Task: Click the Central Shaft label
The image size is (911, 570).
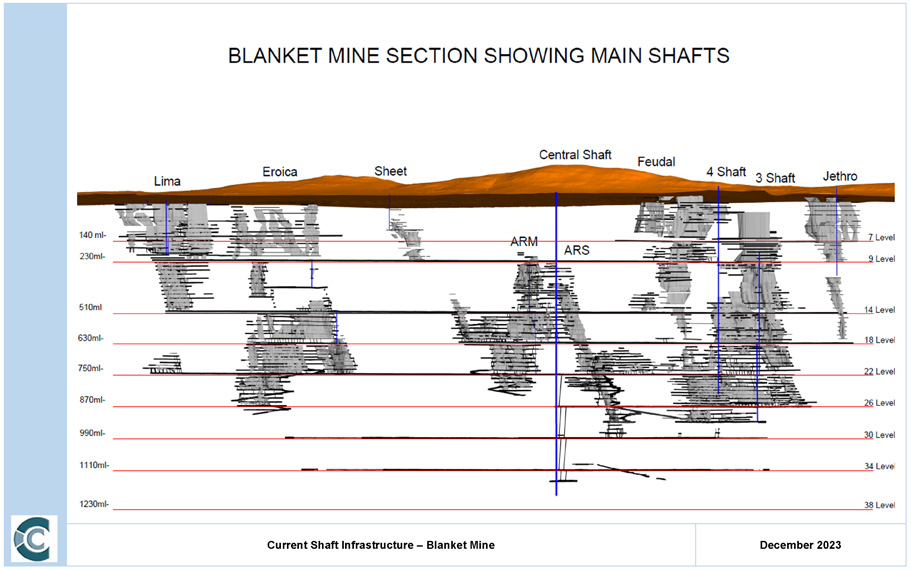Action: click(x=575, y=155)
